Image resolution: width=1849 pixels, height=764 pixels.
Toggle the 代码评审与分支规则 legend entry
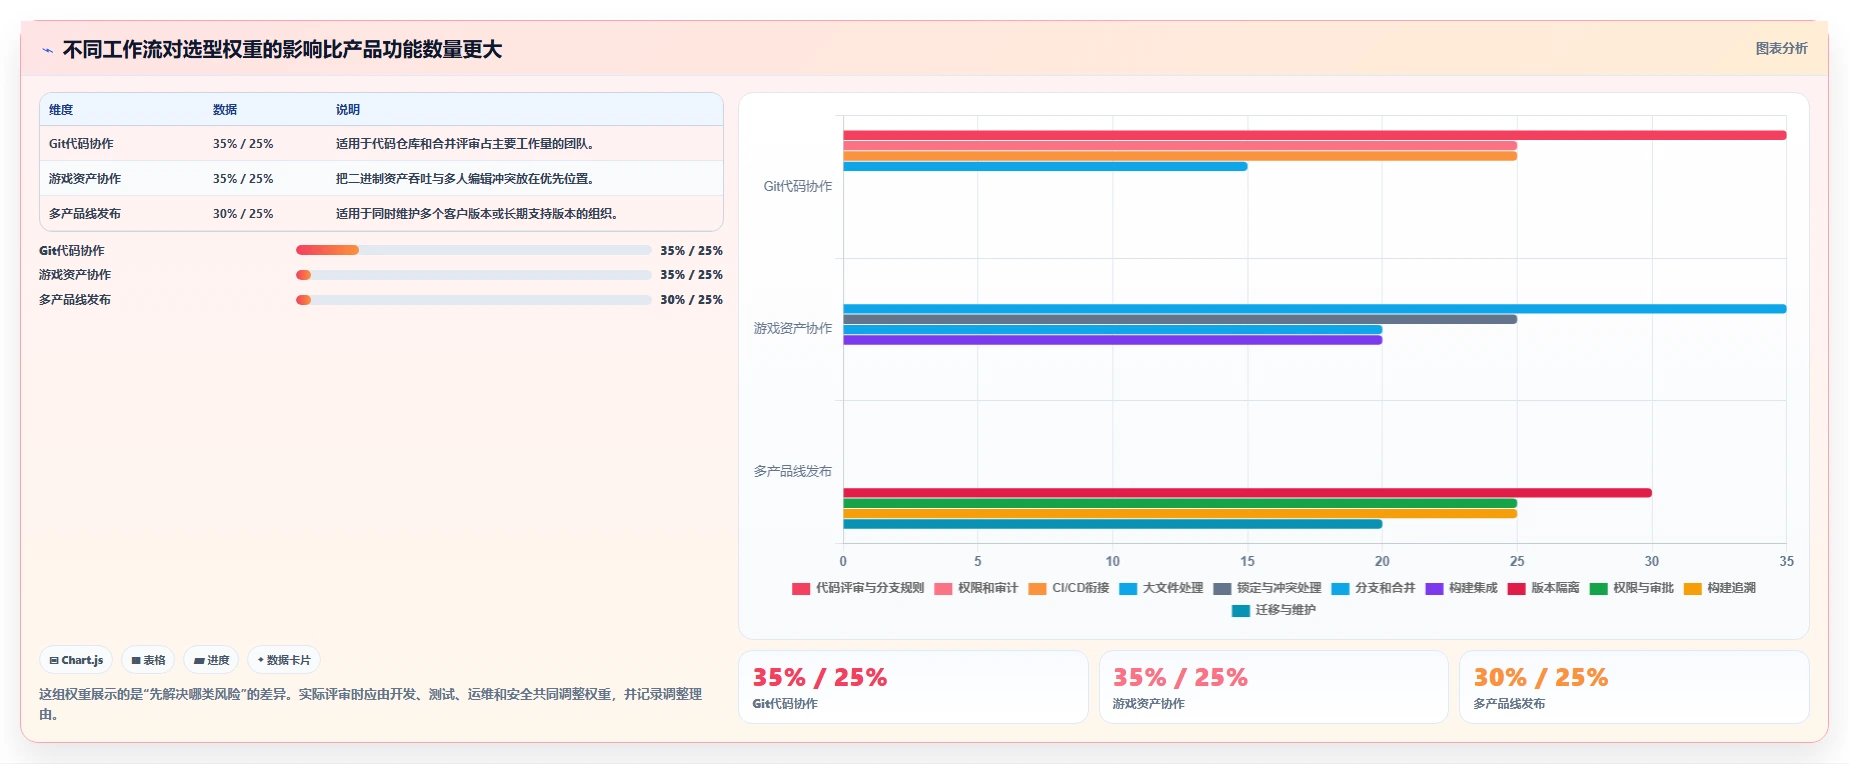(x=858, y=588)
